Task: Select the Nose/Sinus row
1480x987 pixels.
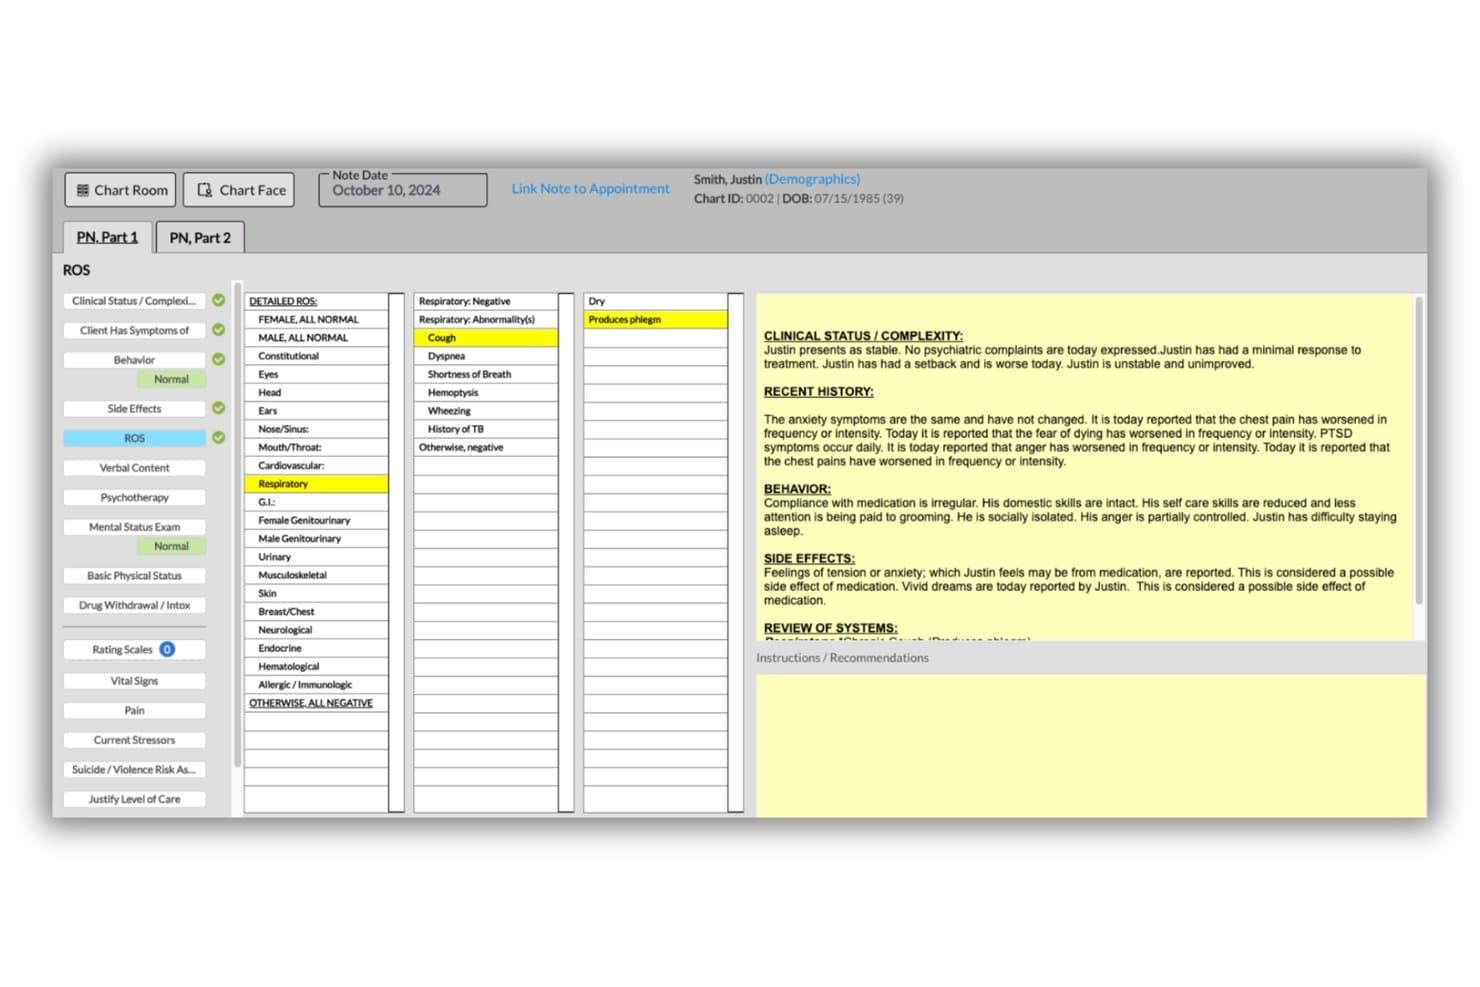Action: 316,429
